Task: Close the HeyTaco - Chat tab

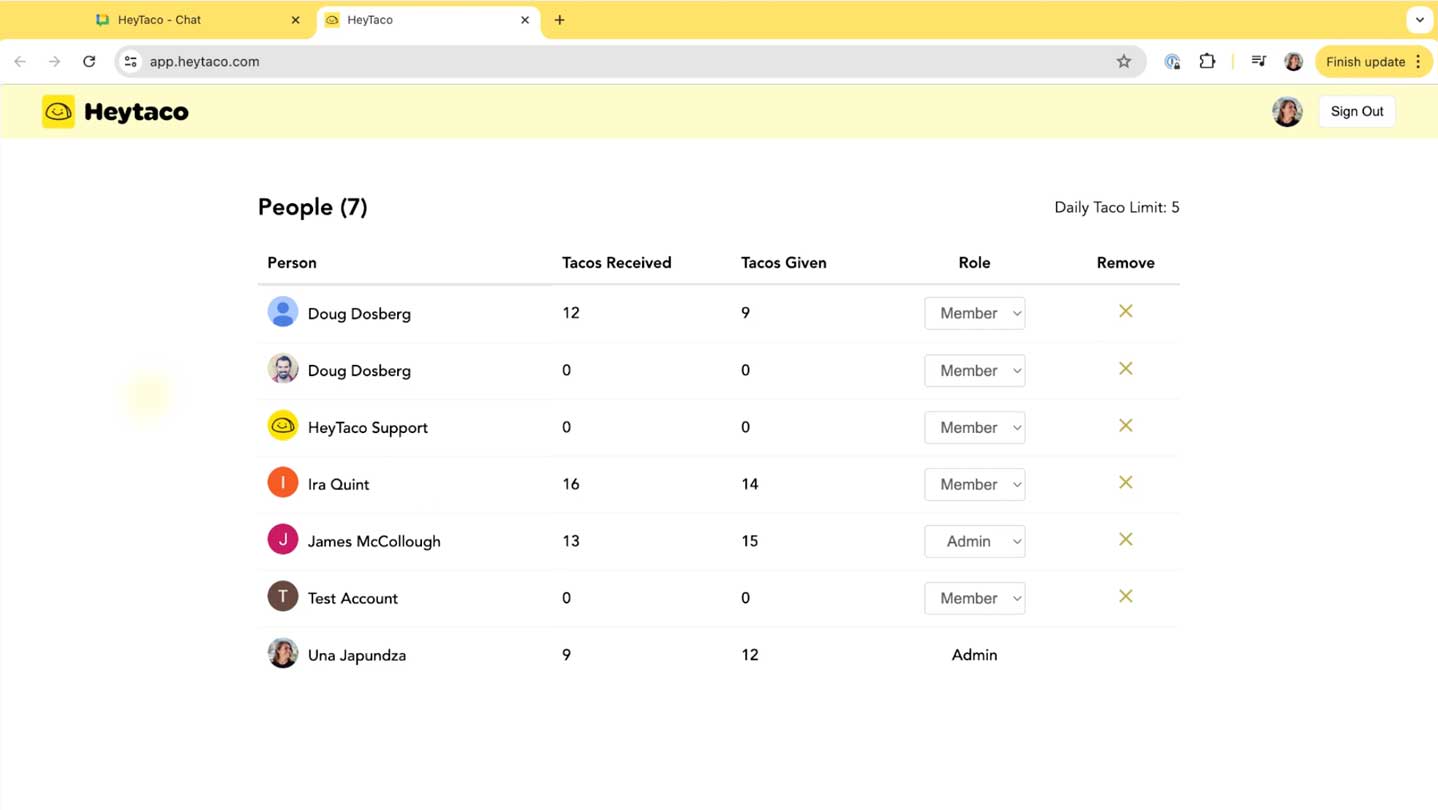Action: pos(295,20)
